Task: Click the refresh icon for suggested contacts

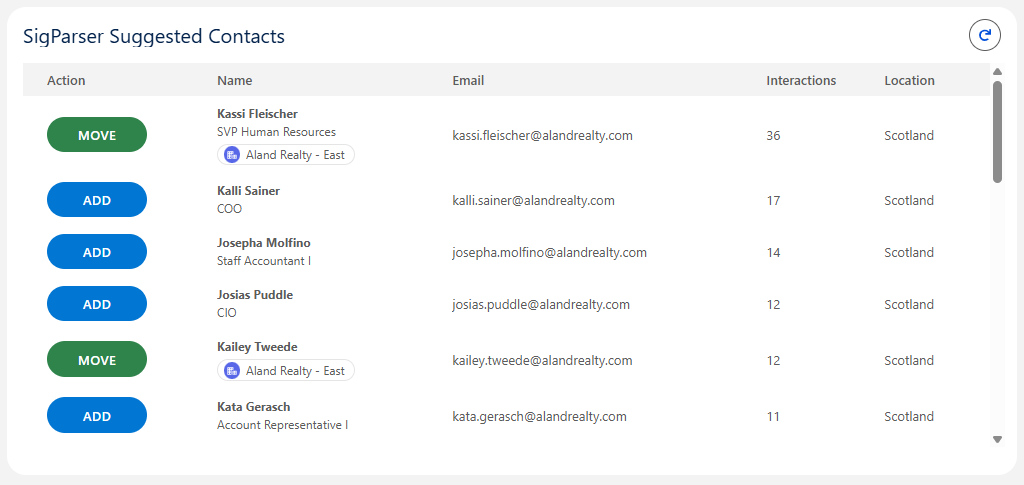Action: click(984, 35)
